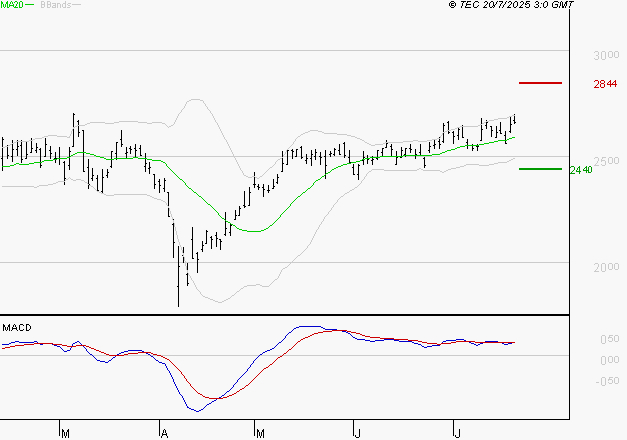The width and height of the screenshot is (627, 440).
Task: Click the green 2440 support value
Action: (581, 170)
